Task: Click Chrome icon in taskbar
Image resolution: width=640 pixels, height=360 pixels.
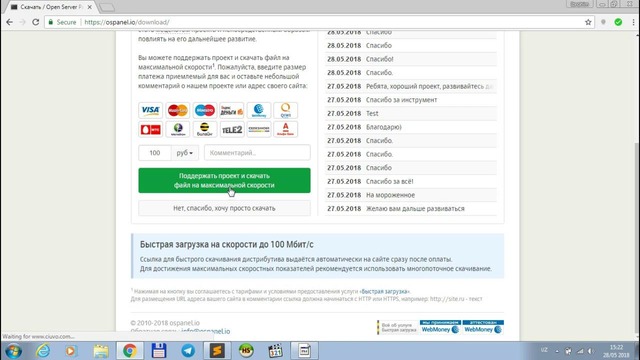Action: click(130, 351)
